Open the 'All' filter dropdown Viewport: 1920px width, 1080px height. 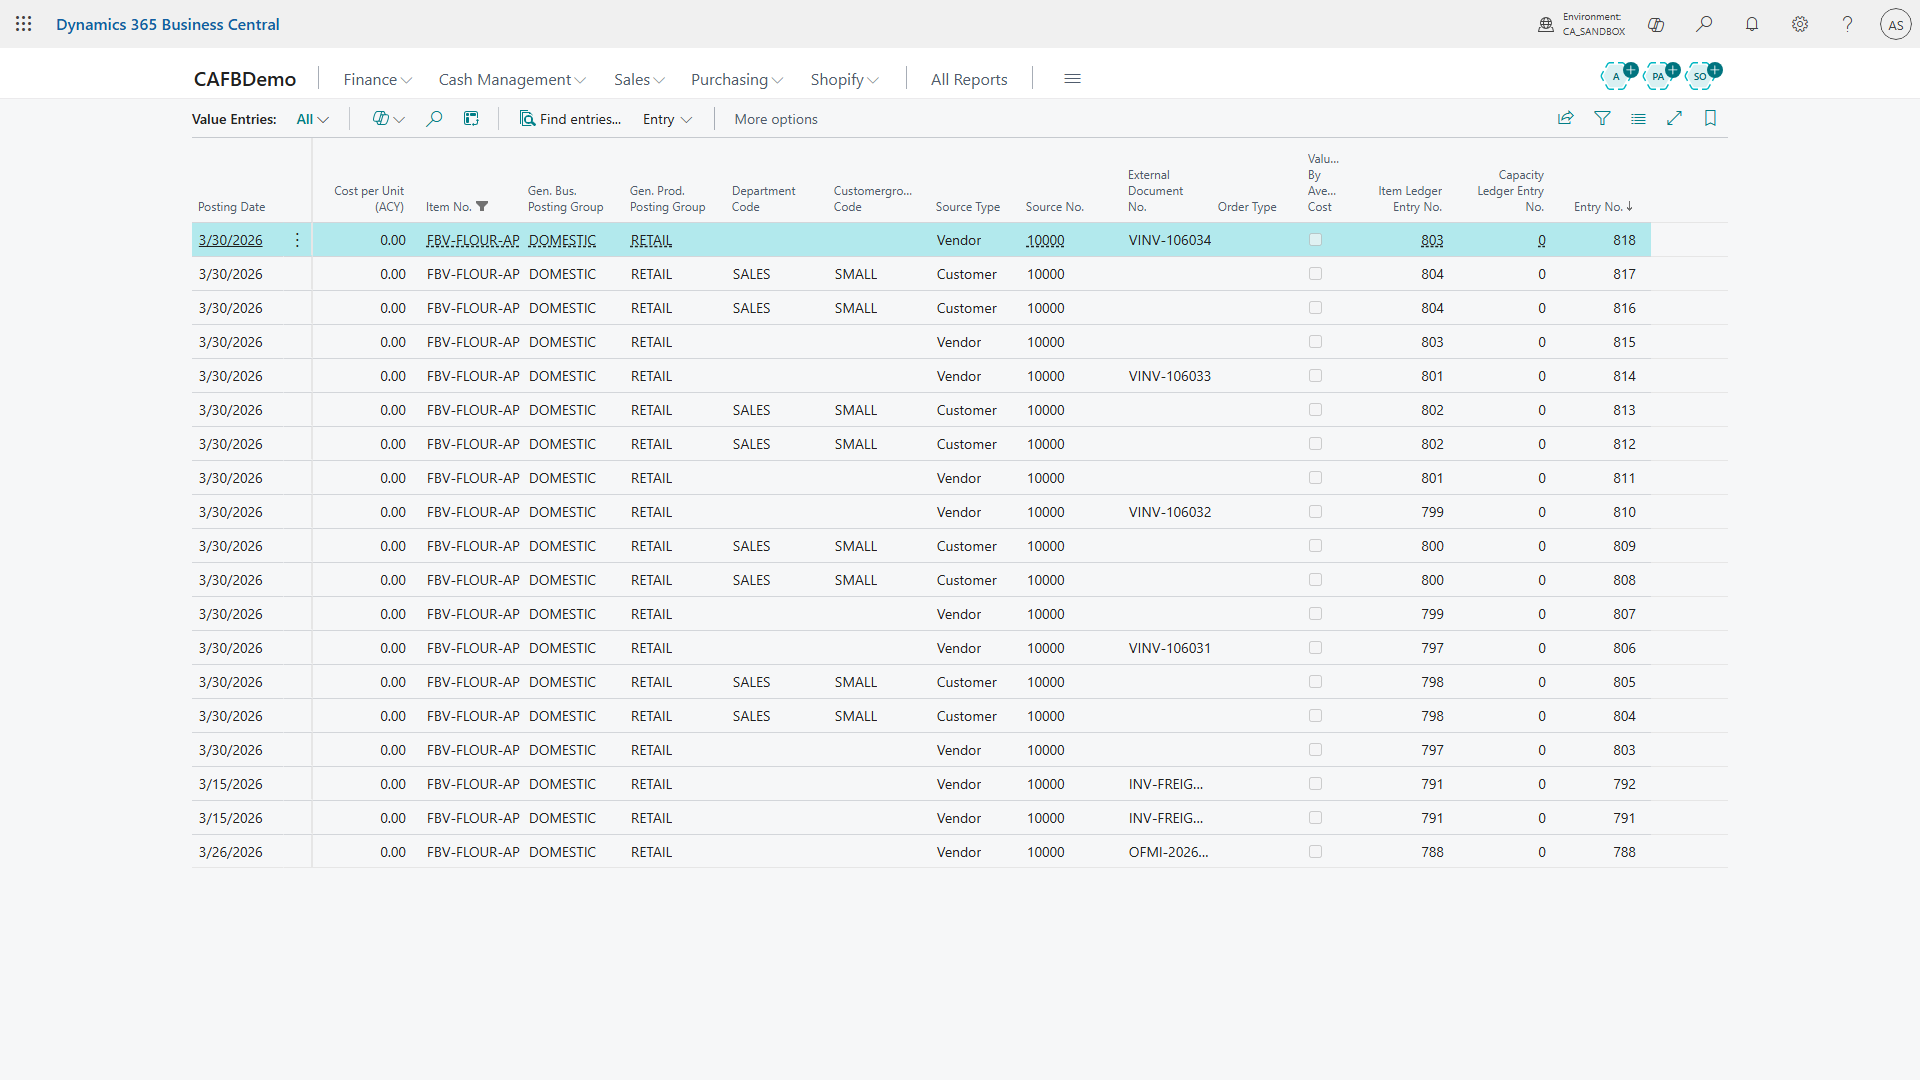click(312, 118)
